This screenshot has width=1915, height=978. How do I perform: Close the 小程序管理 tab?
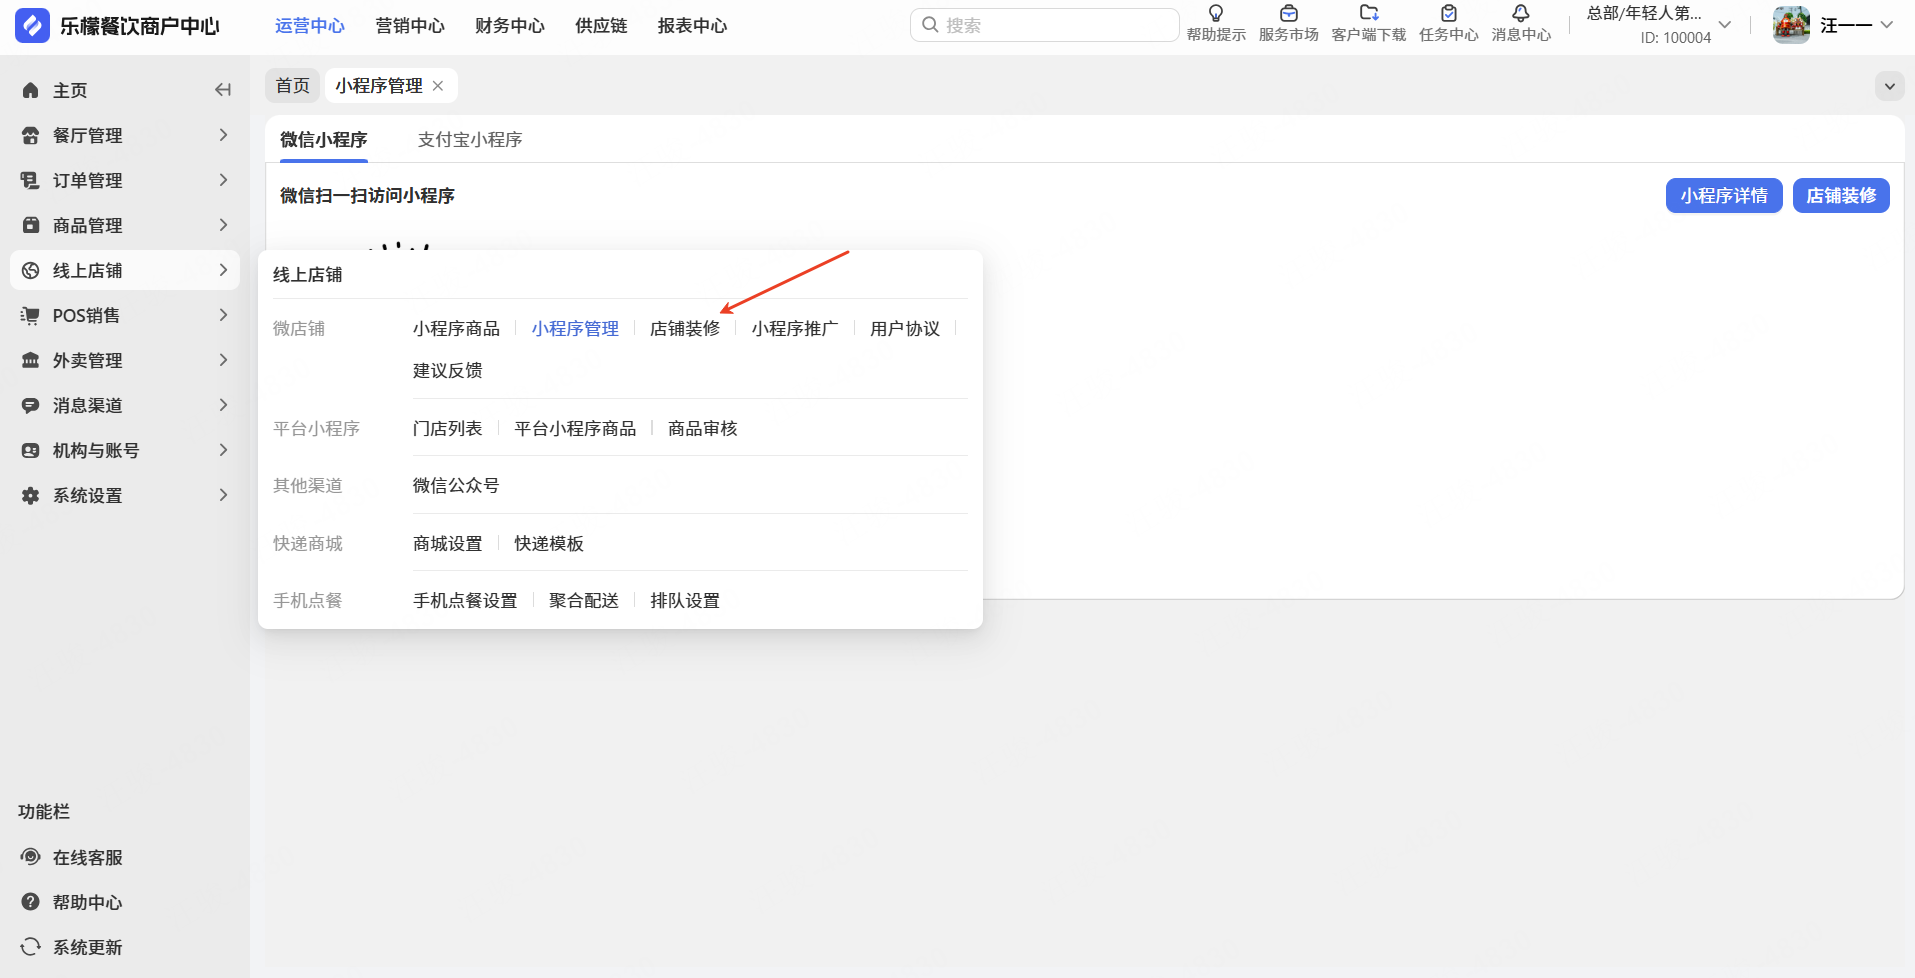coord(438,86)
